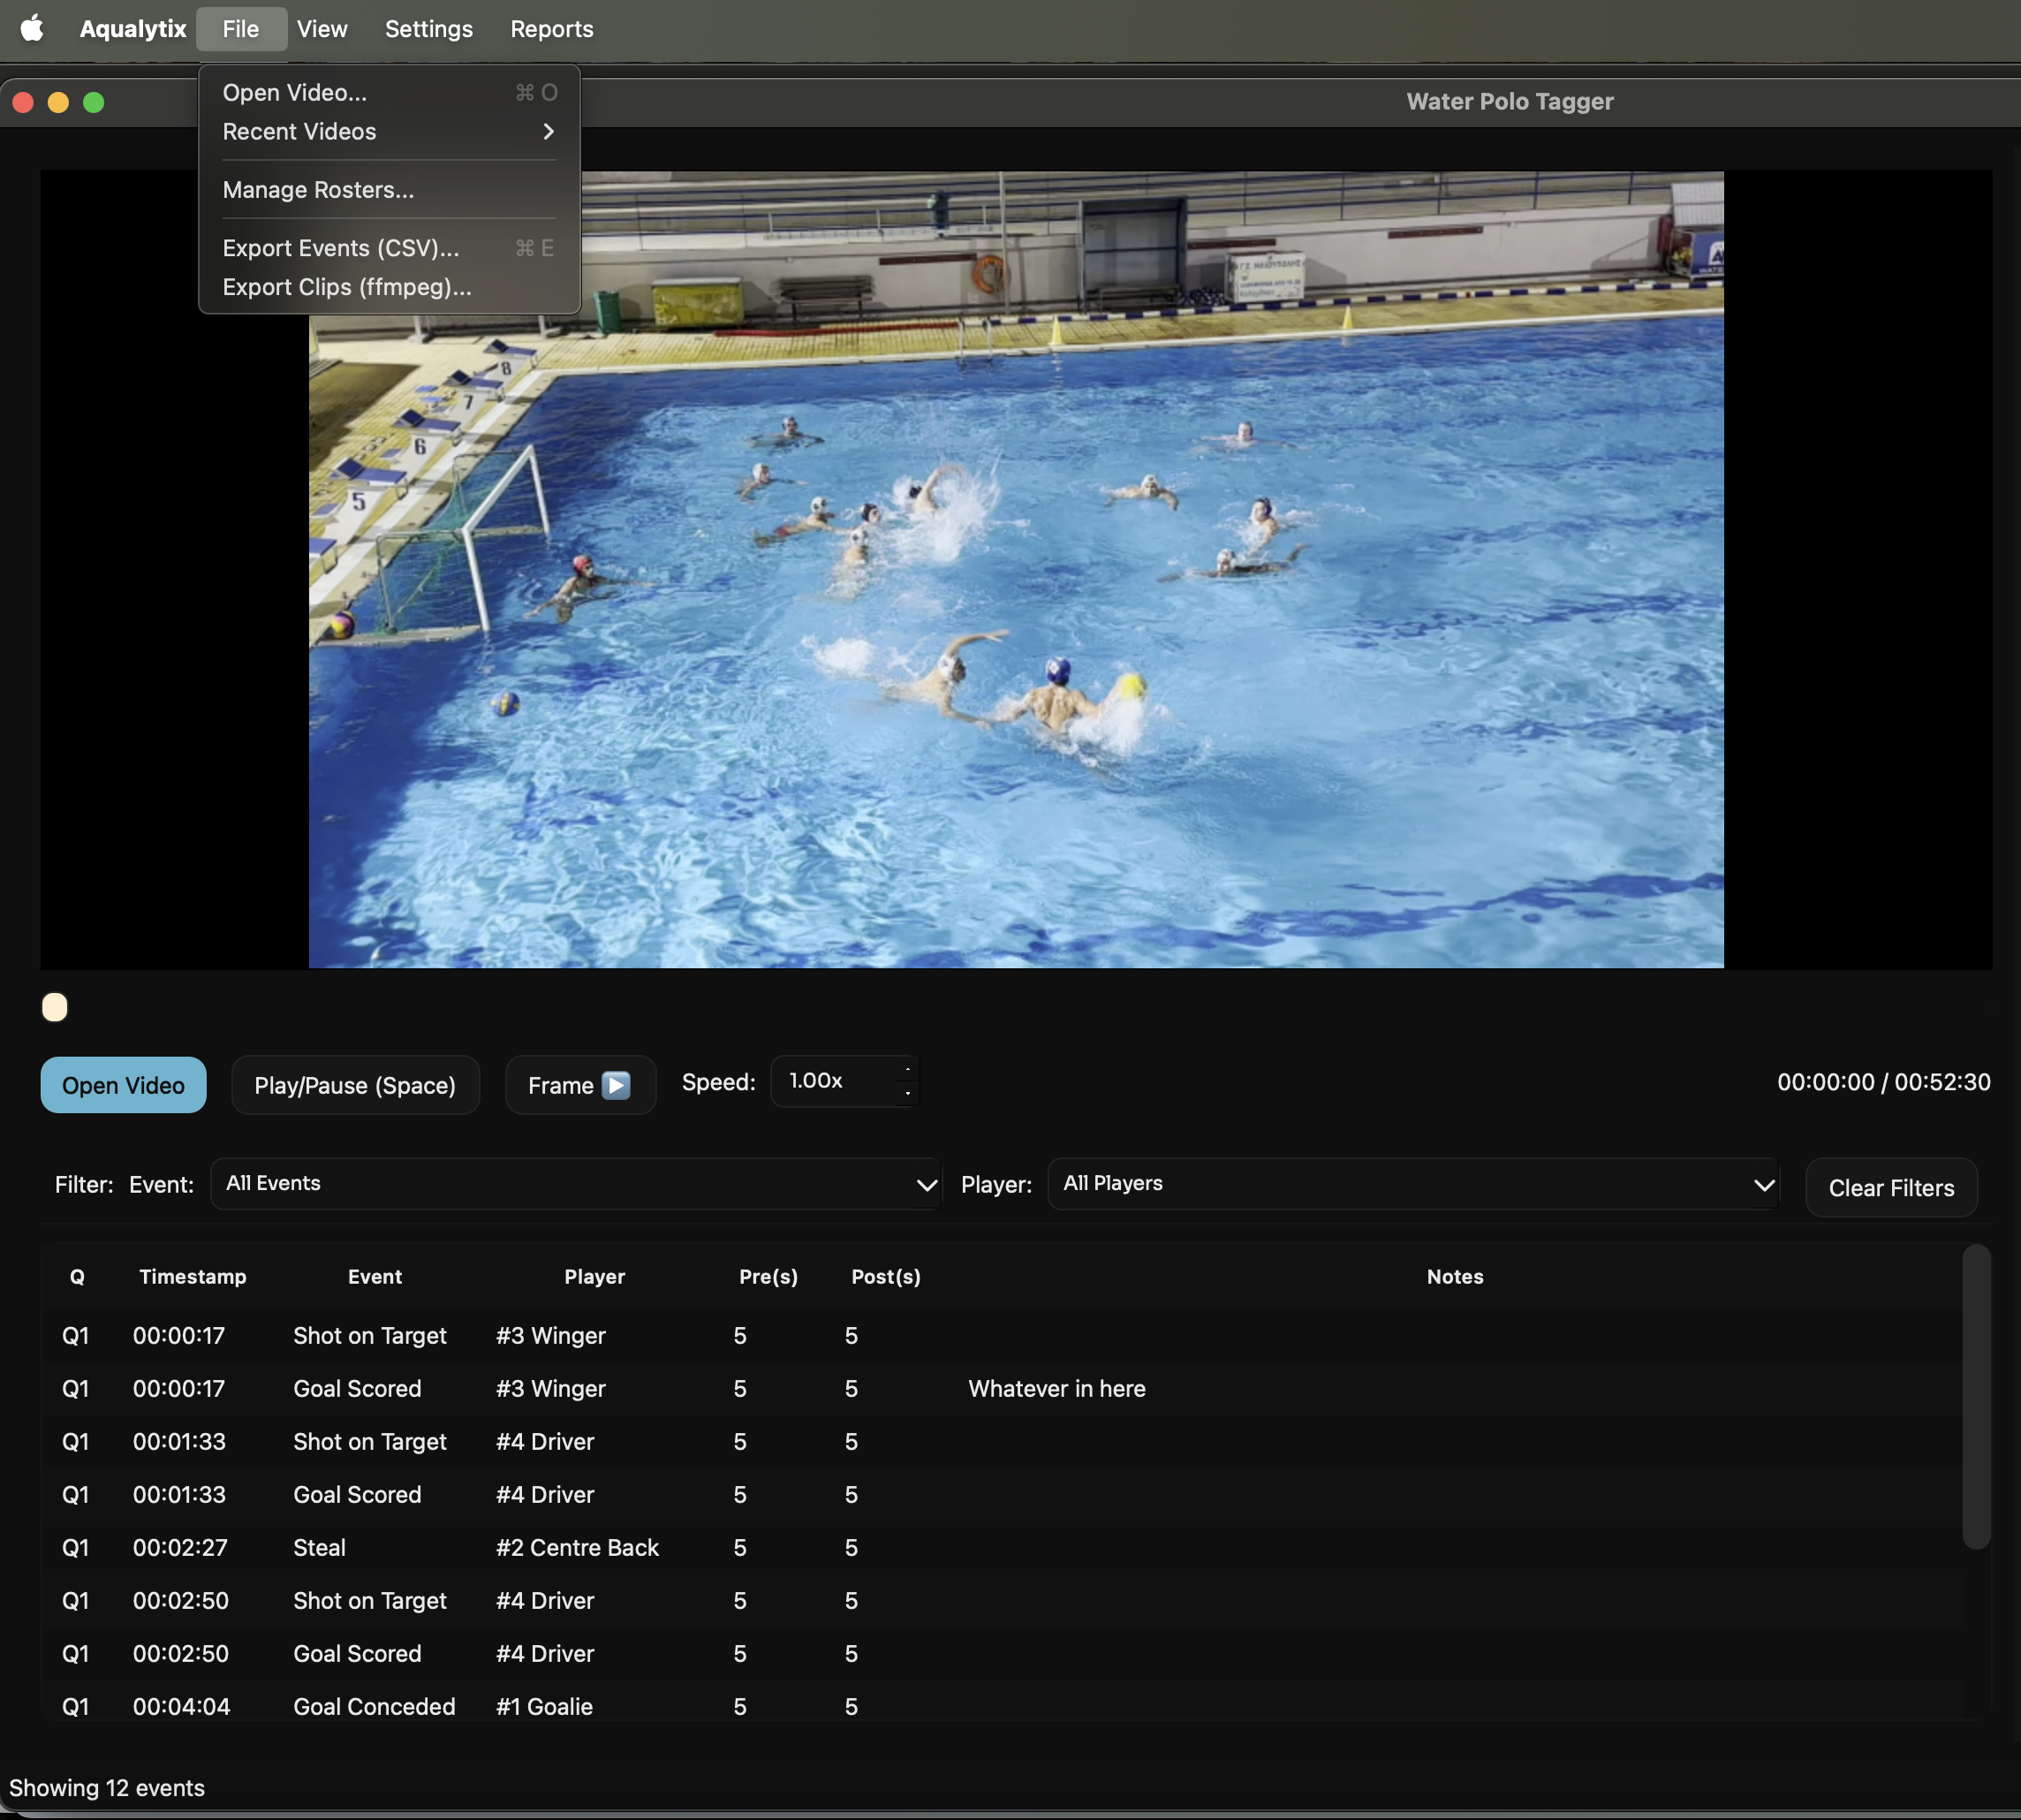The height and width of the screenshot is (1820, 2021).
Task: Click the Open Video button
Action: 123,1084
